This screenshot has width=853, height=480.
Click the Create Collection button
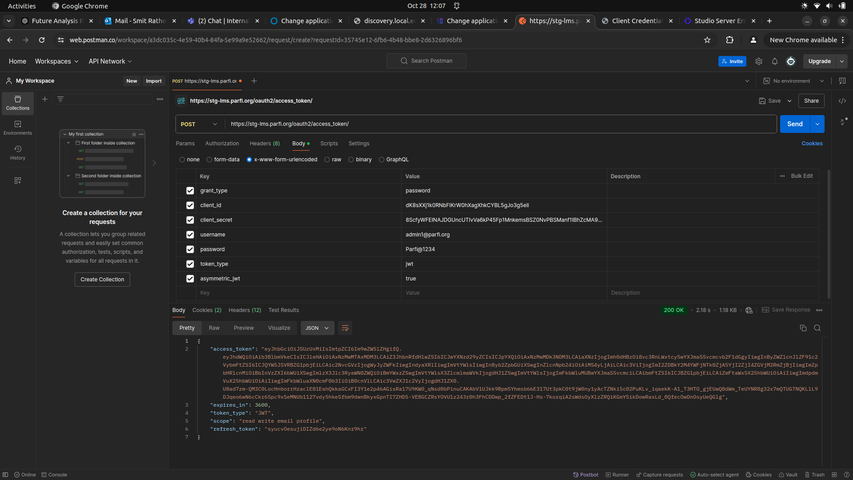click(x=102, y=279)
